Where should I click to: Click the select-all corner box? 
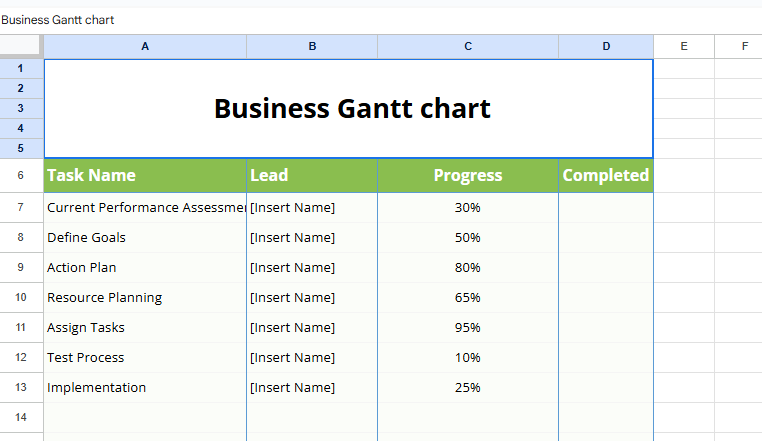tap(21, 46)
